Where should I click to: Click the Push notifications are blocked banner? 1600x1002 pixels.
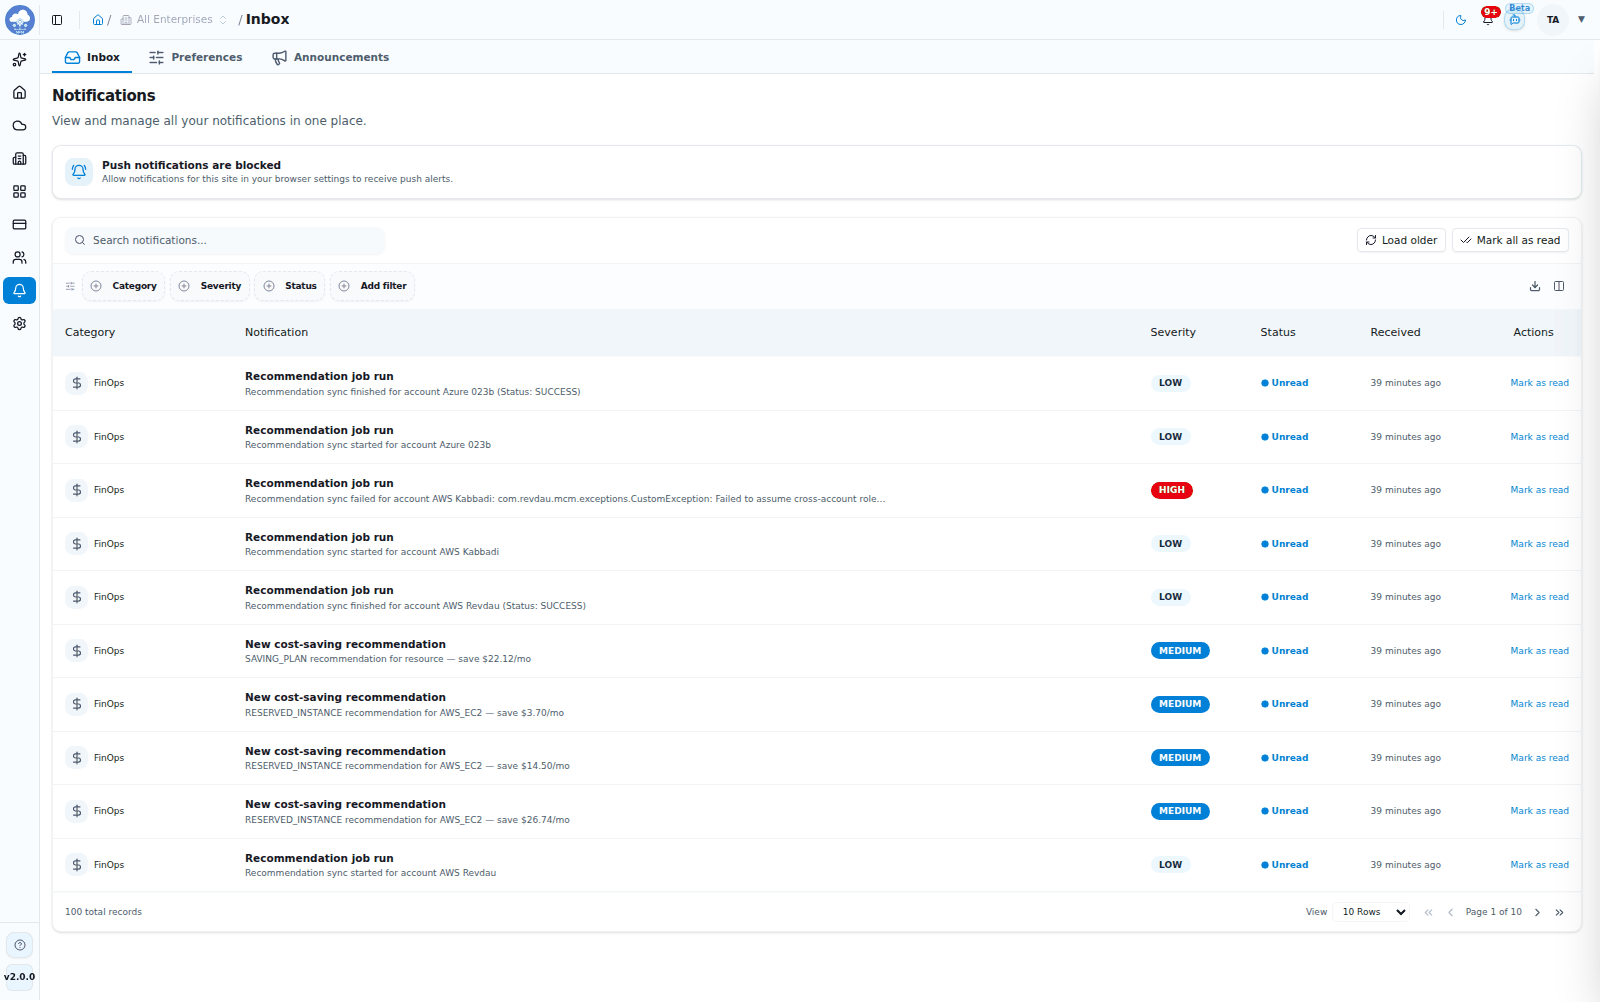(x=817, y=172)
